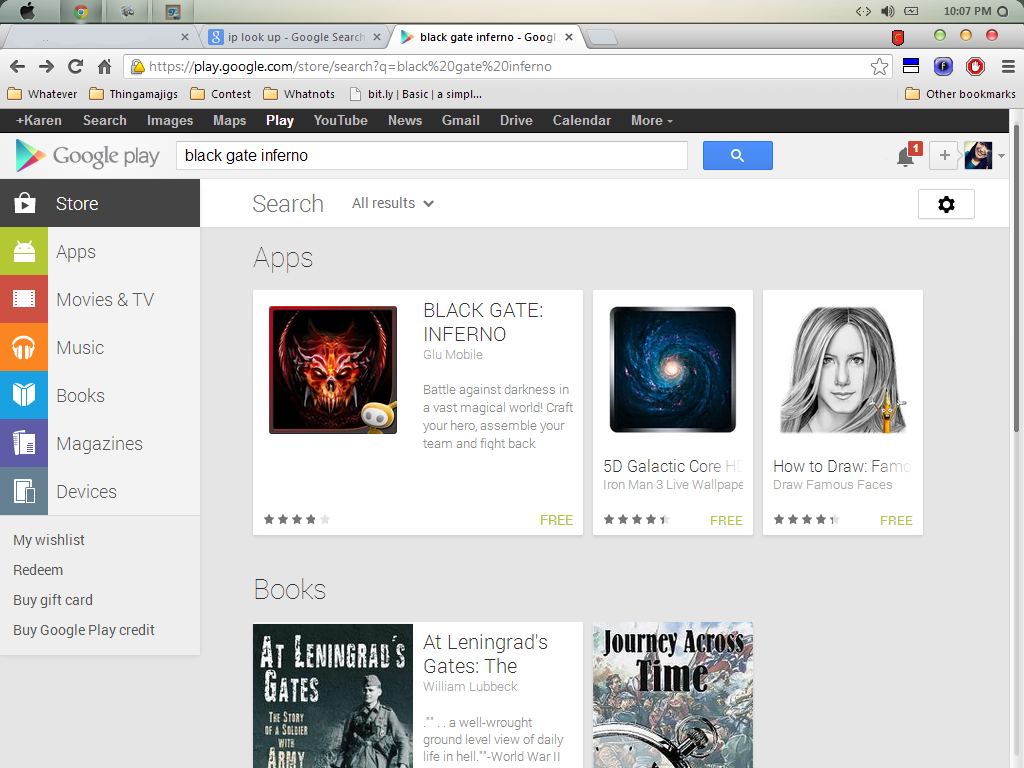Bookmark this page with the star icon

tap(879, 66)
